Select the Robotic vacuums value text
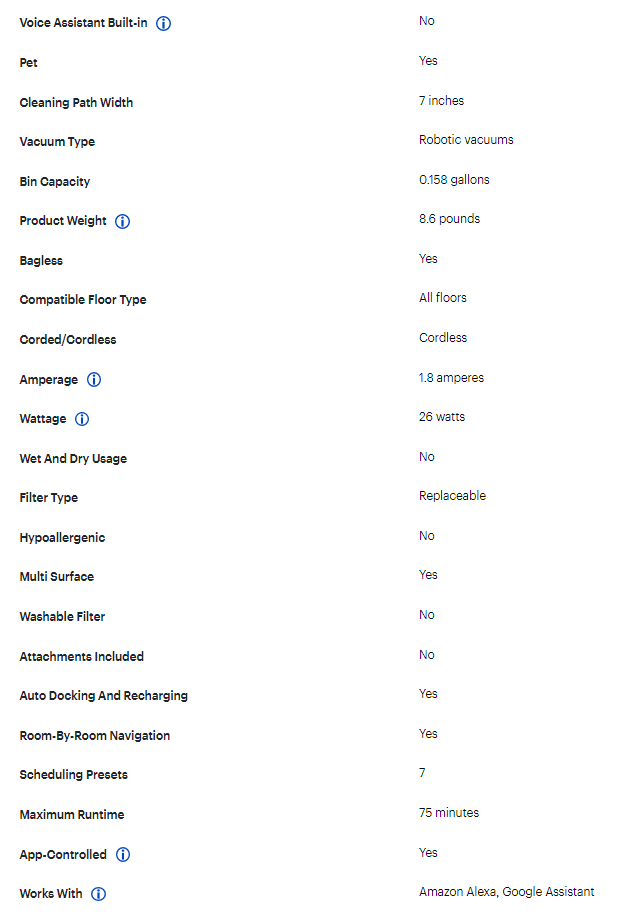 (x=466, y=140)
